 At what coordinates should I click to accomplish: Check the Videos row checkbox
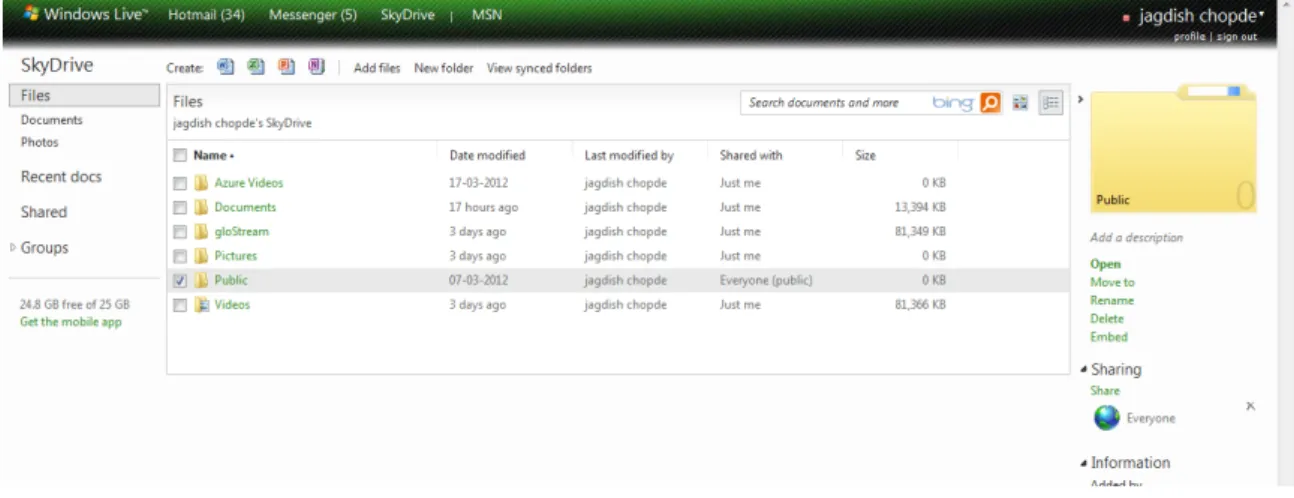click(180, 305)
